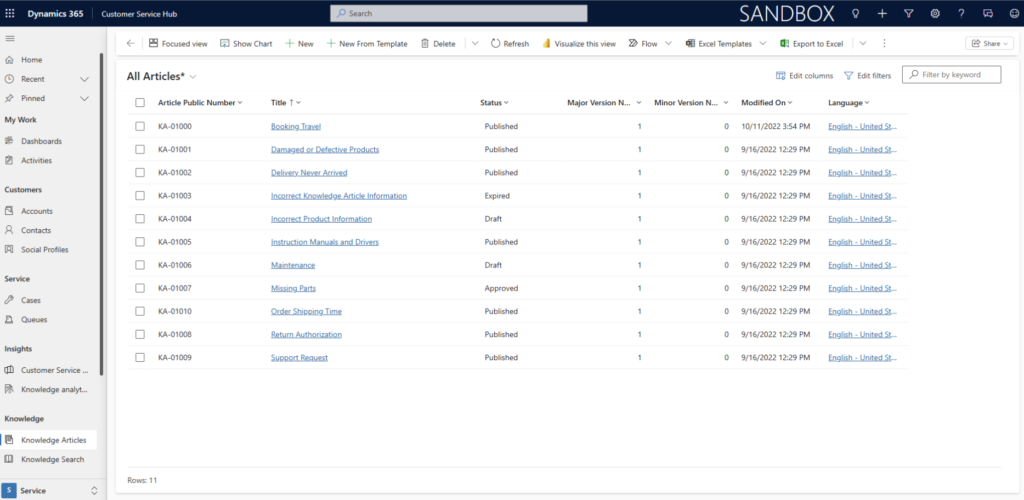This screenshot has width=1024, height=500.
Task: Open the Flow dropdown arrow
Action: click(668, 44)
